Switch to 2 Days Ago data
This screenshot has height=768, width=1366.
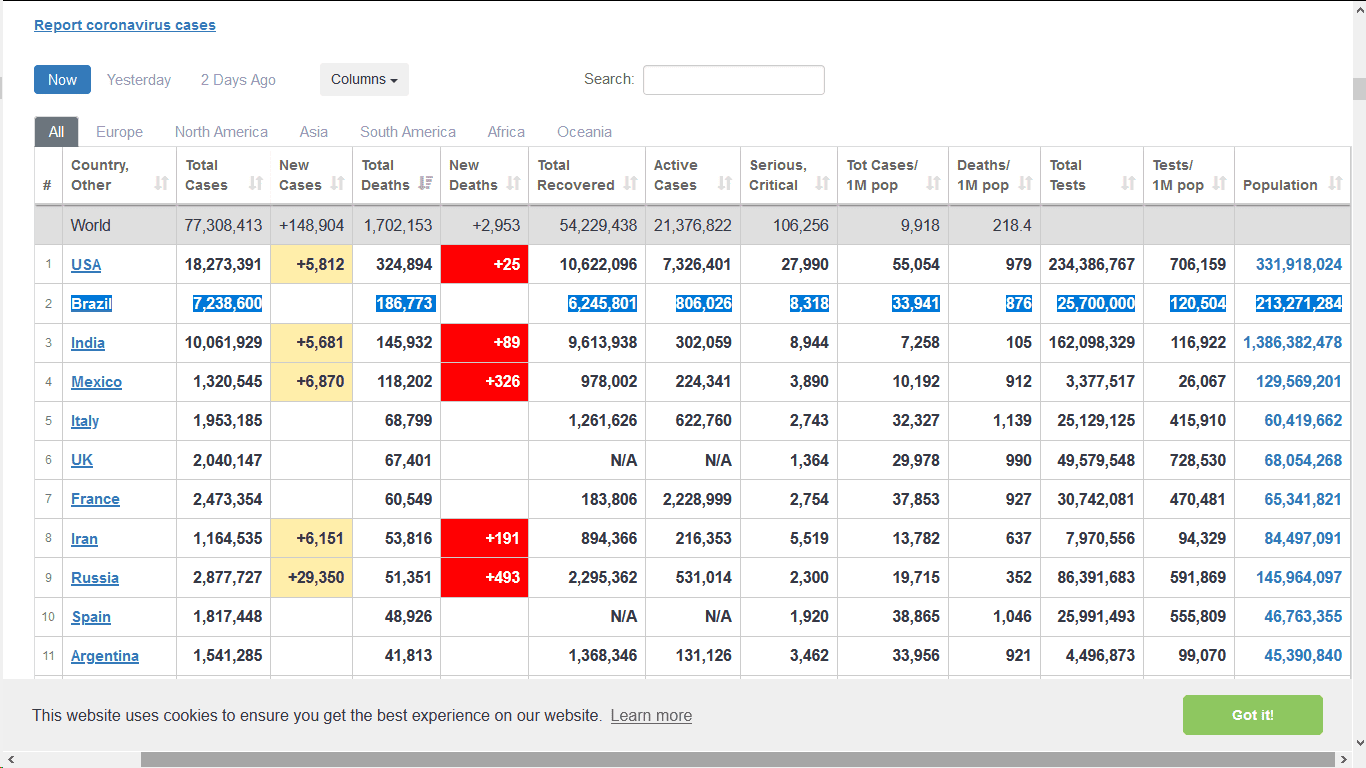[x=238, y=80]
